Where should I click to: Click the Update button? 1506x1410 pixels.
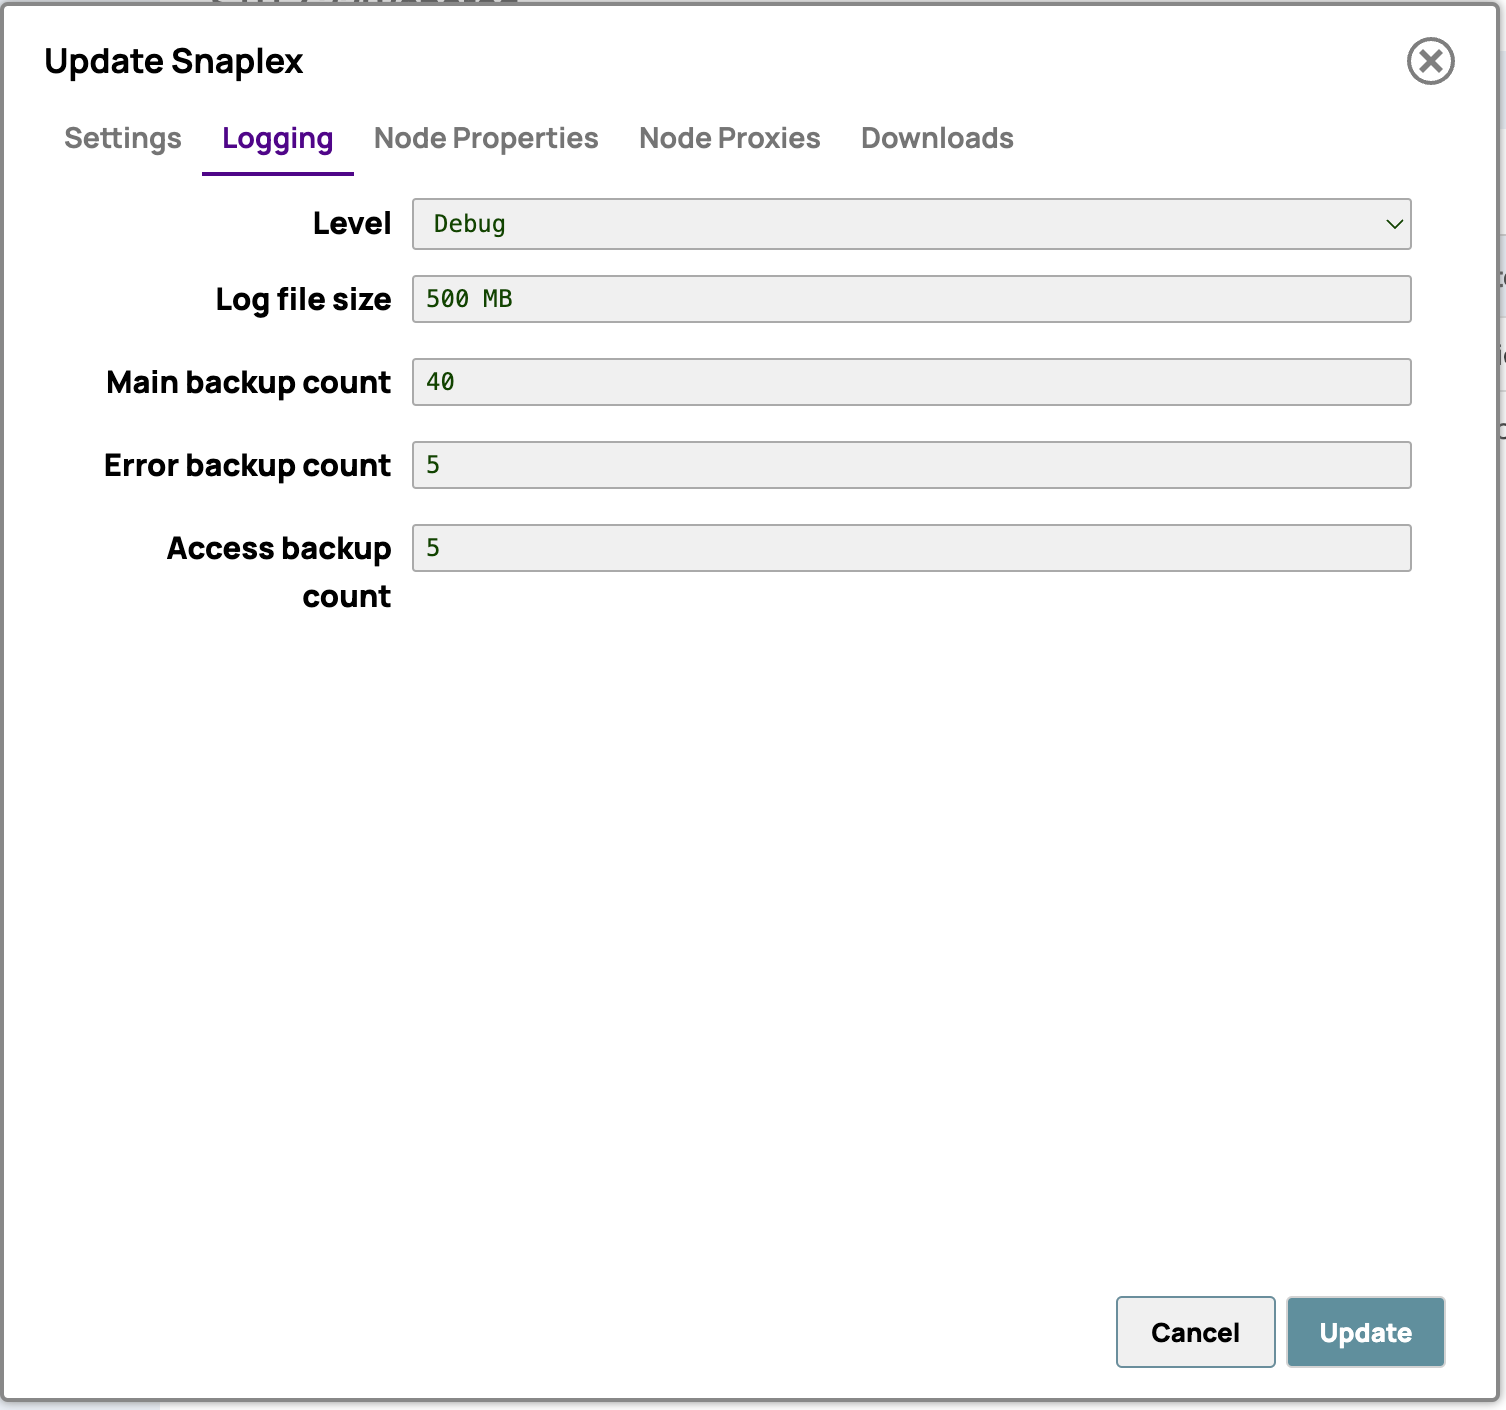pos(1365,1332)
